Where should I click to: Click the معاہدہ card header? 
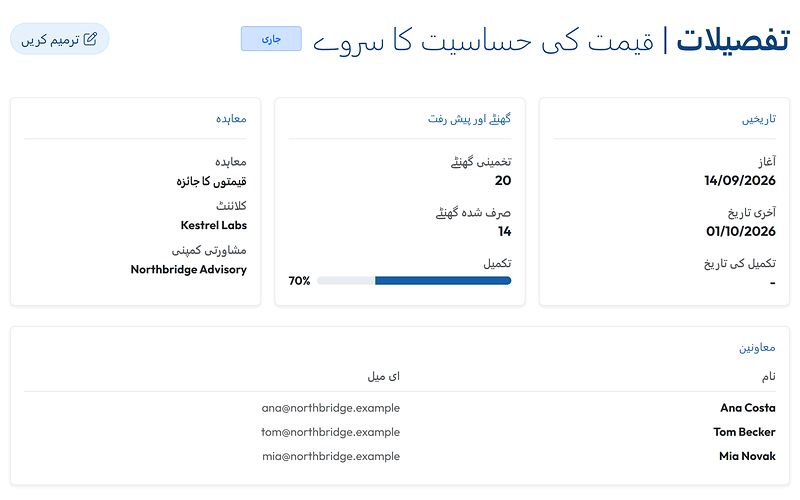pyautogui.click(x=231, y=119)
